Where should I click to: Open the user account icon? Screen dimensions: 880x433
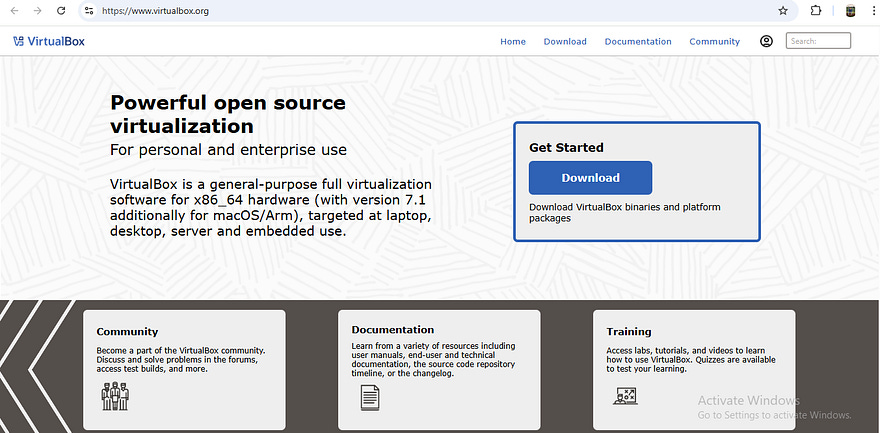[766, 41]
